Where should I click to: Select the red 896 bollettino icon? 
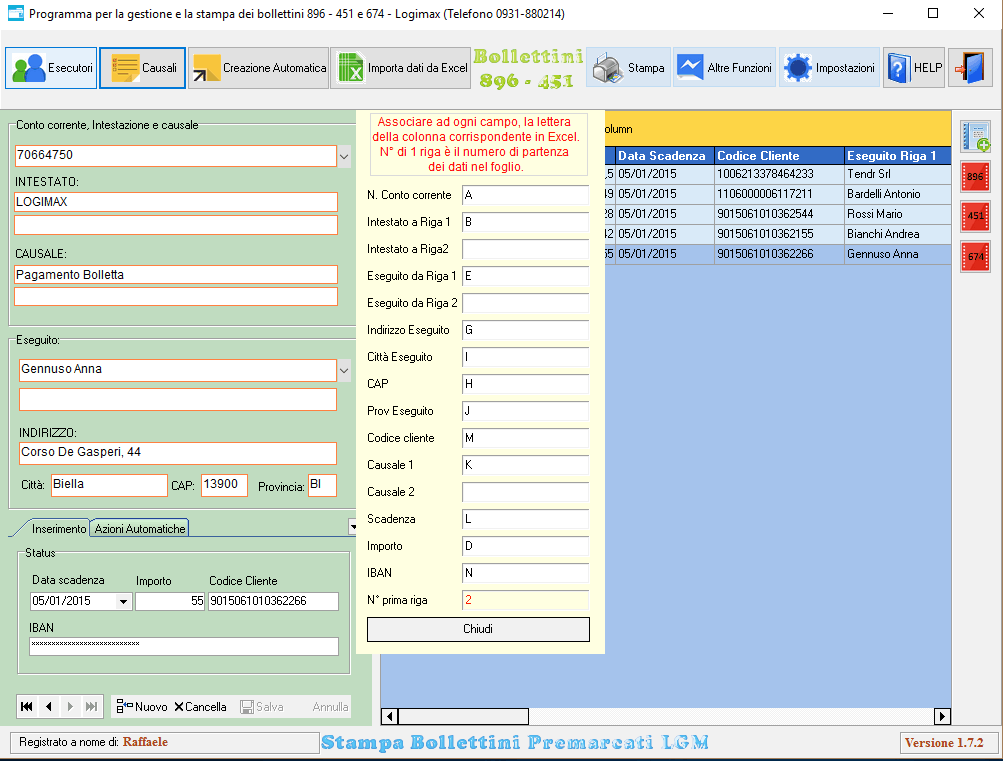pos(975,177)
